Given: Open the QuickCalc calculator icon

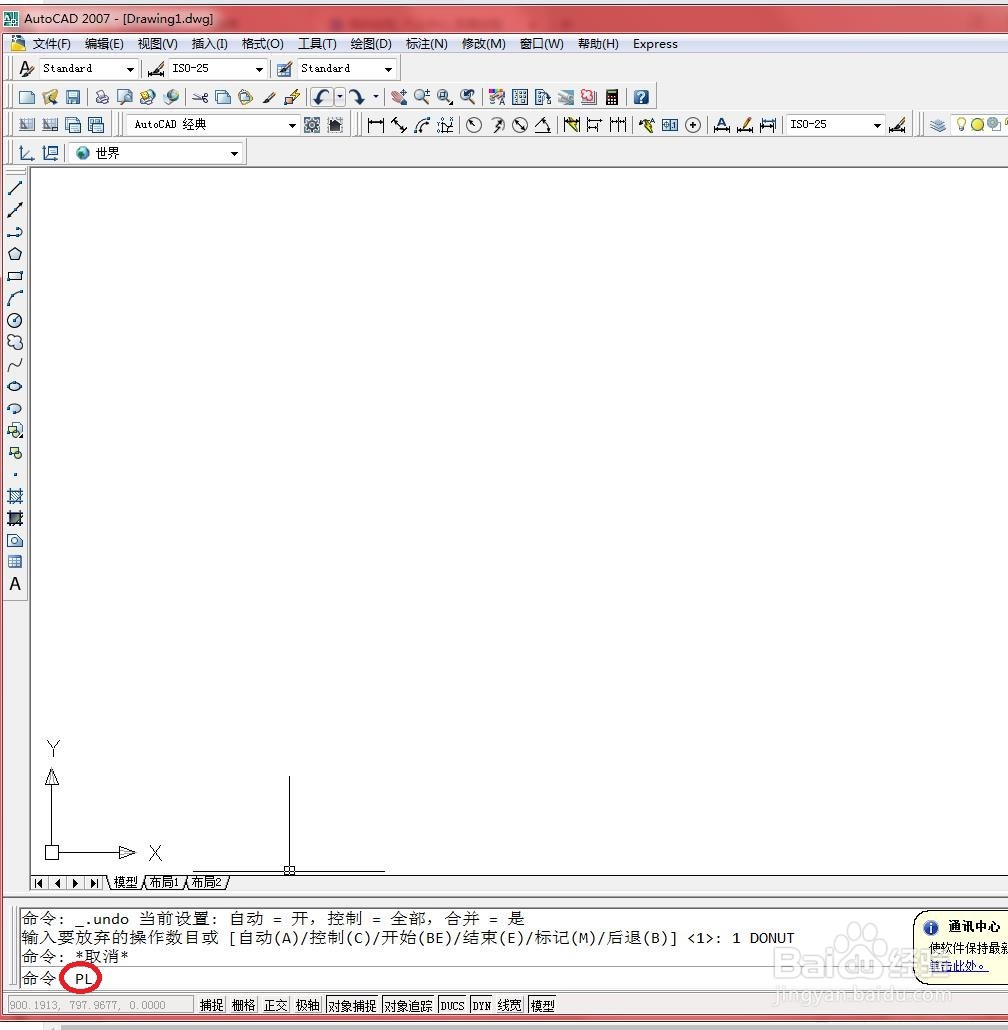Looking at the screenshot, I should point(612,97).
